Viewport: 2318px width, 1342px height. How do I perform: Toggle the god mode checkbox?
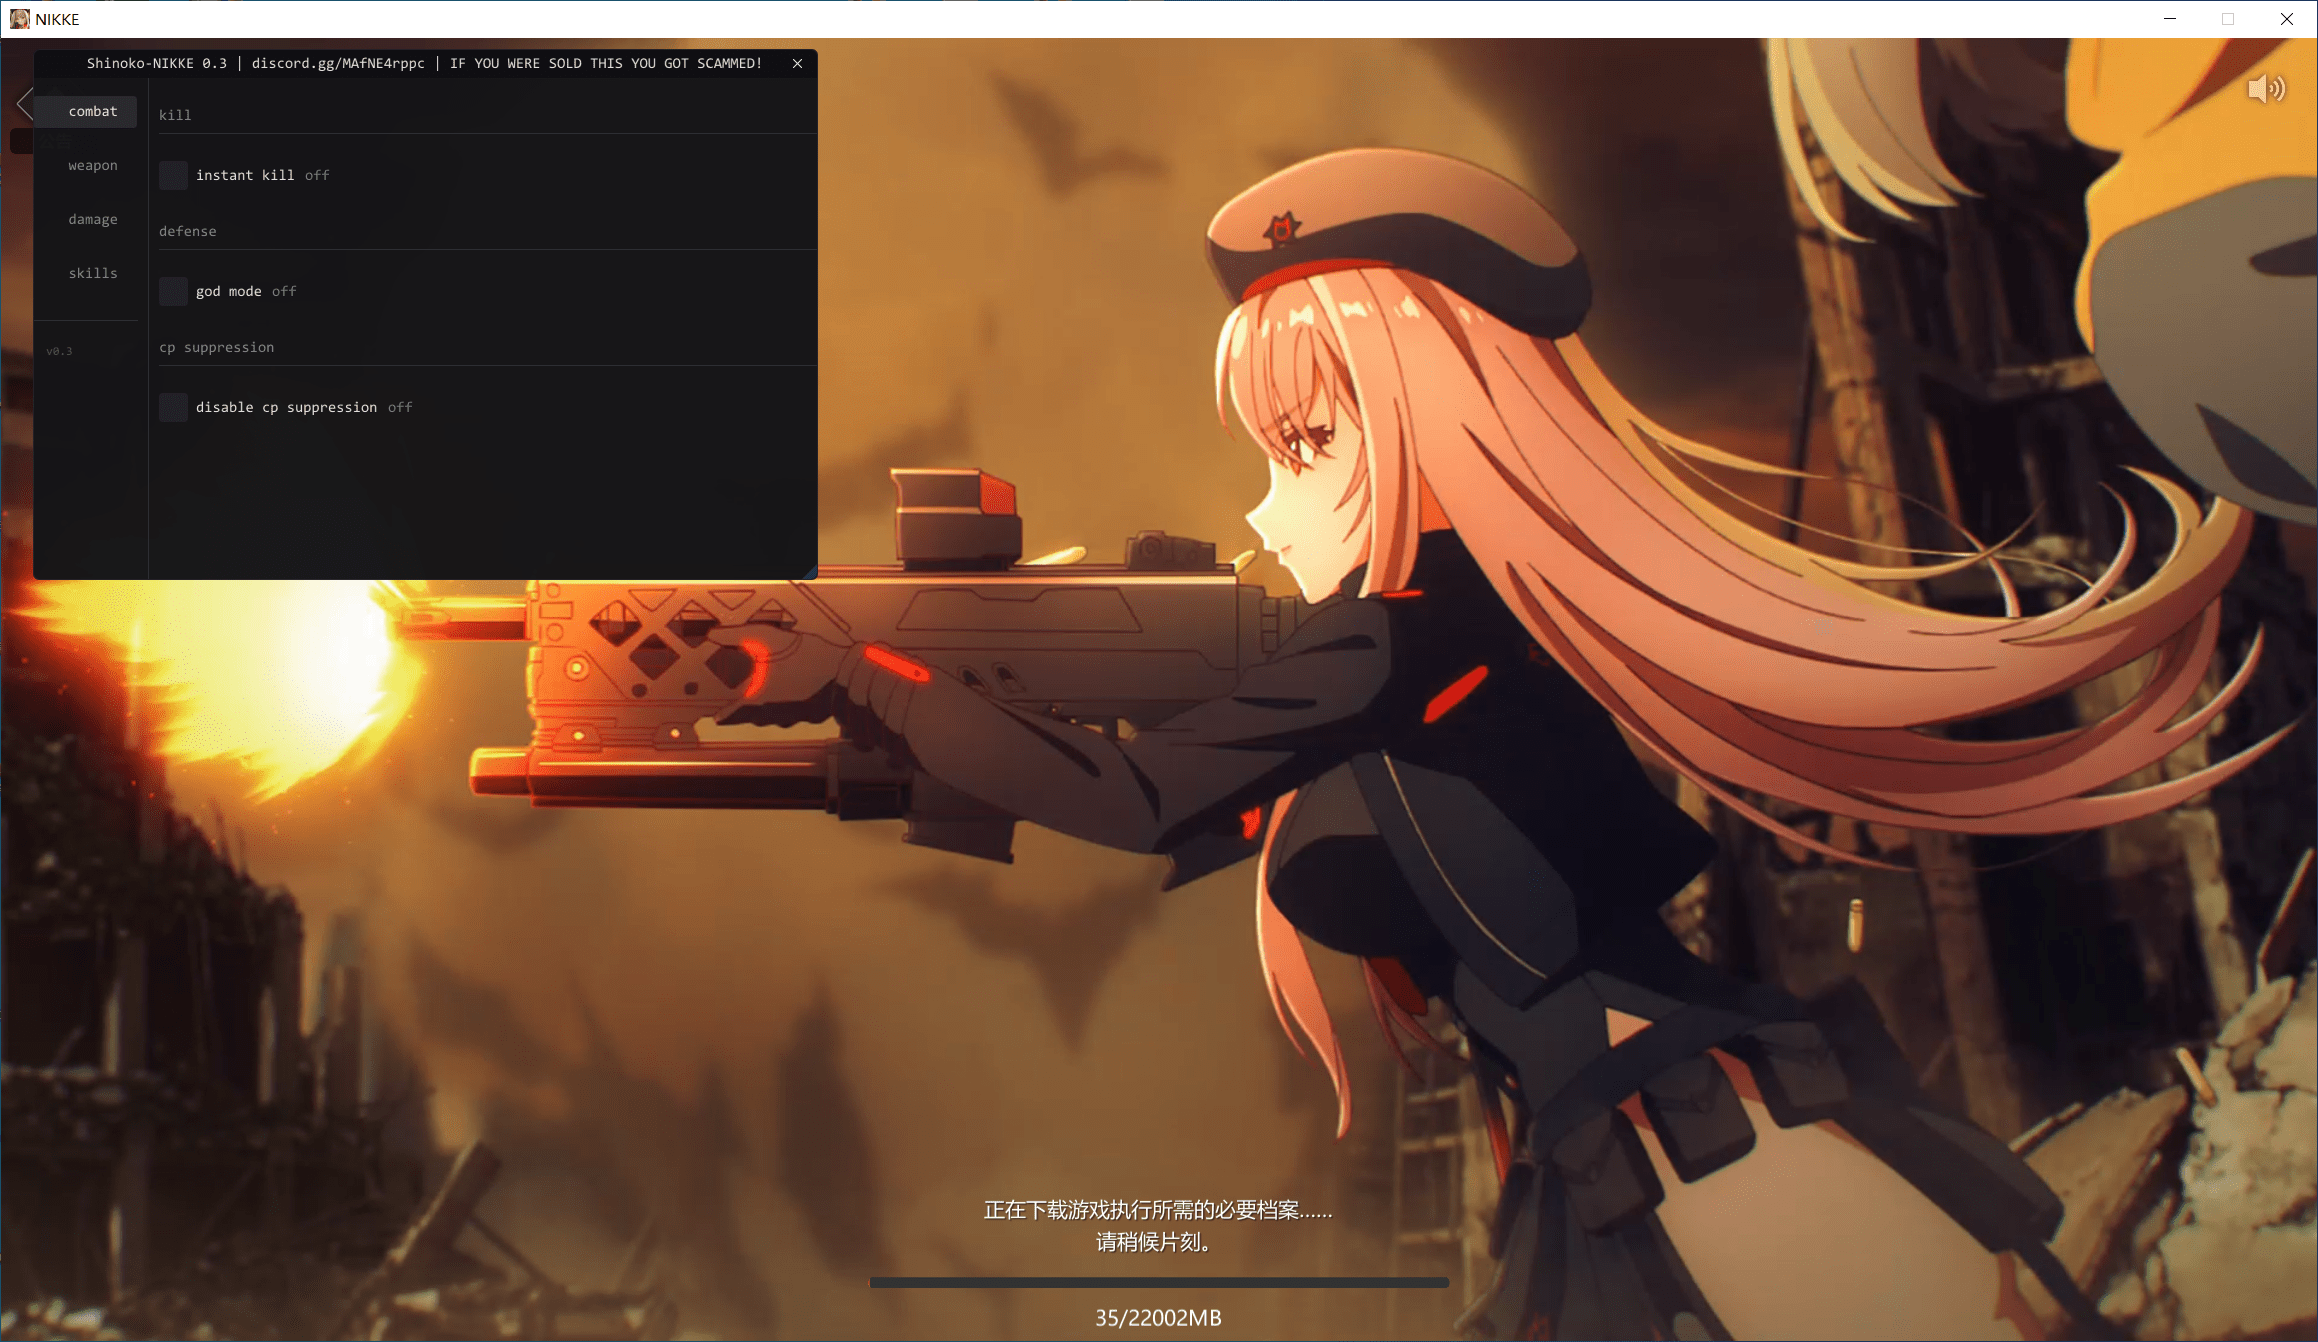point(173,291)
